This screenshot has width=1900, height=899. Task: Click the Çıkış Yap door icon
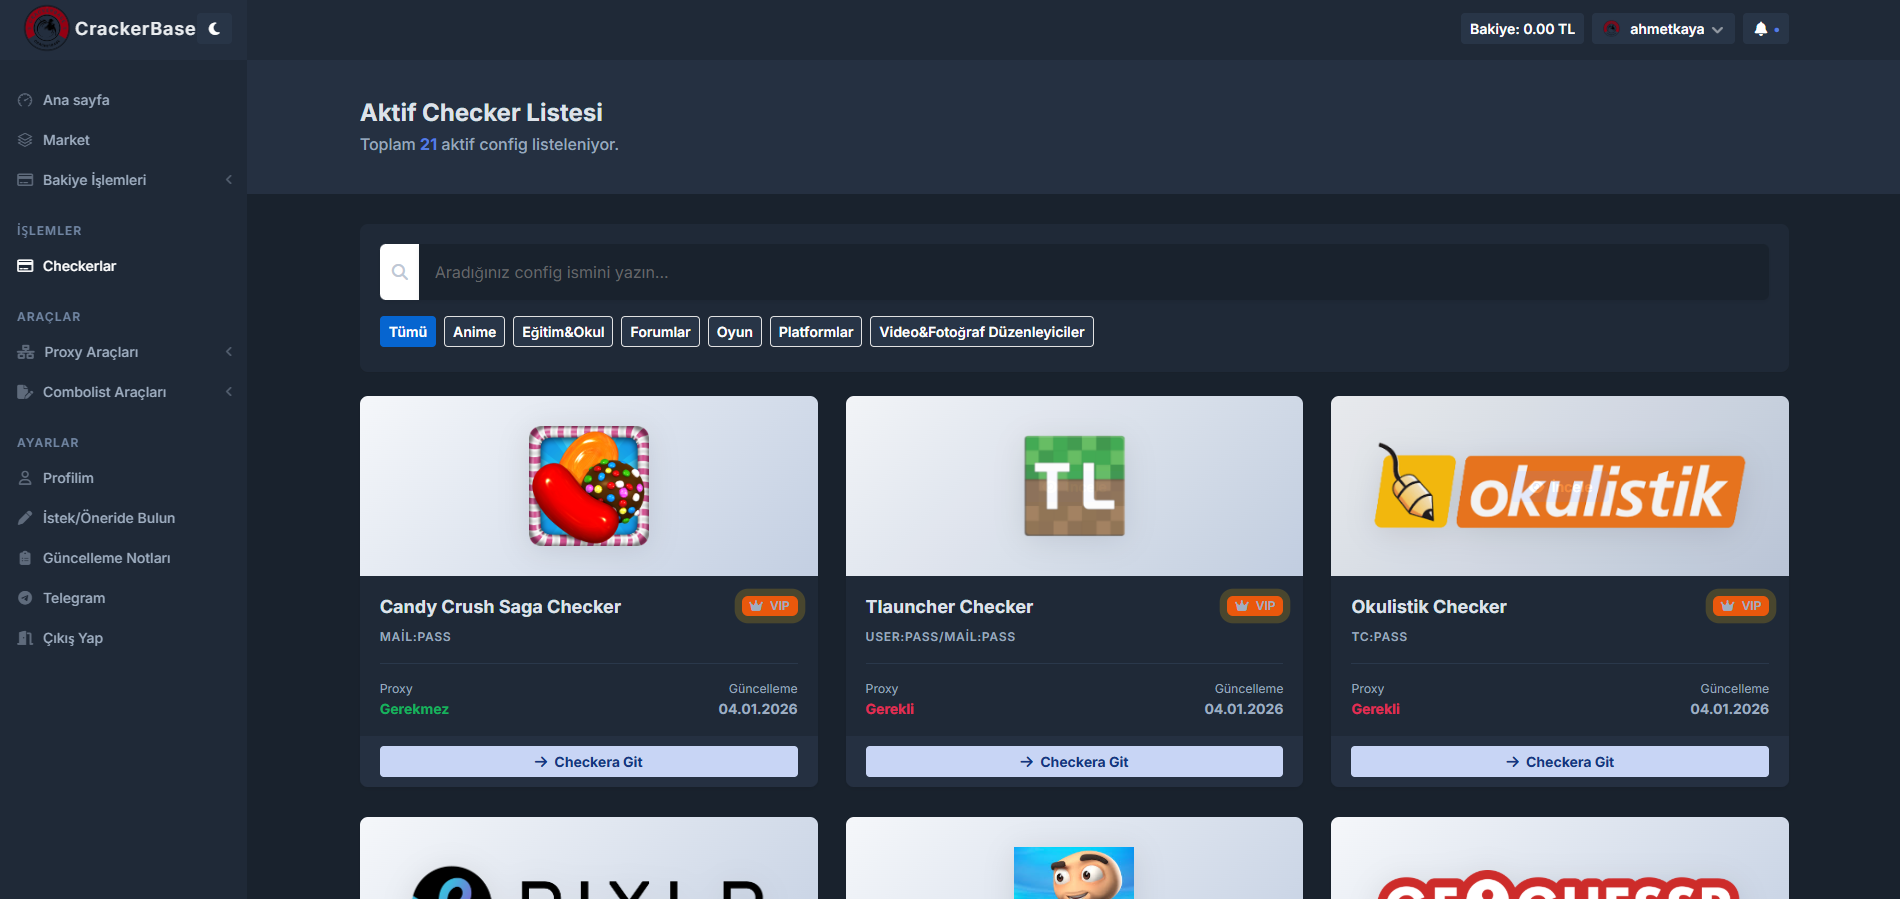point(25,638)
